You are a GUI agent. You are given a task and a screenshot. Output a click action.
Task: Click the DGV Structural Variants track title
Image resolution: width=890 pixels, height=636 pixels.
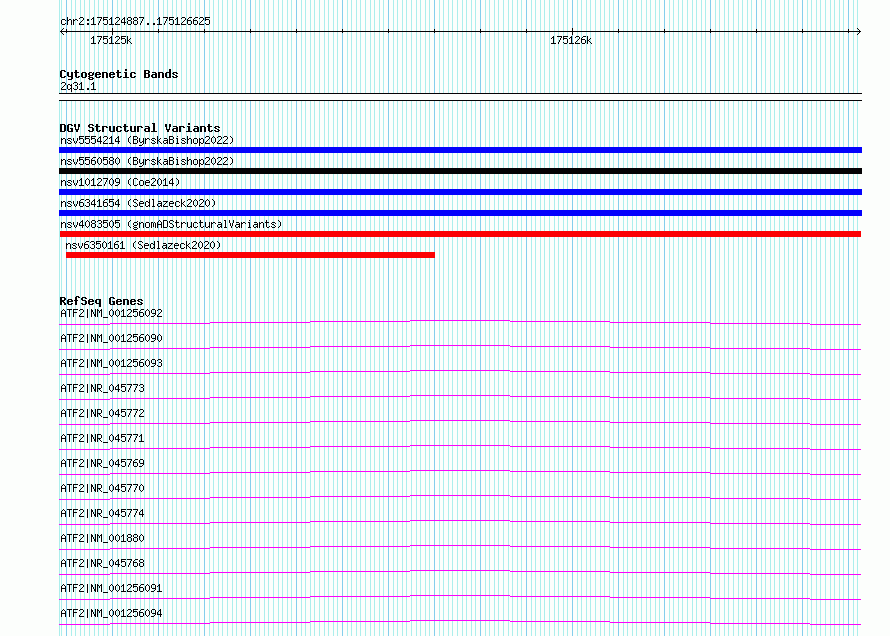pos(140,128)
